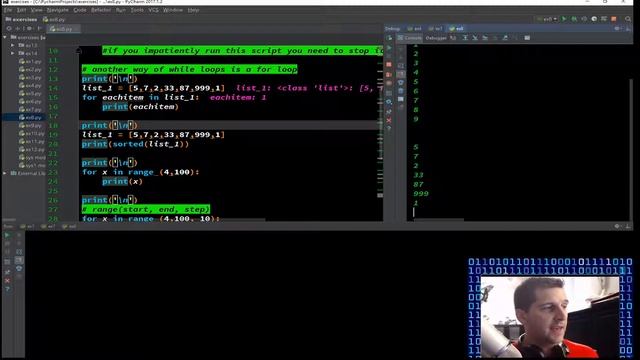
Task: Open ex12.py in project tree
Action: [x=32, y=149]
